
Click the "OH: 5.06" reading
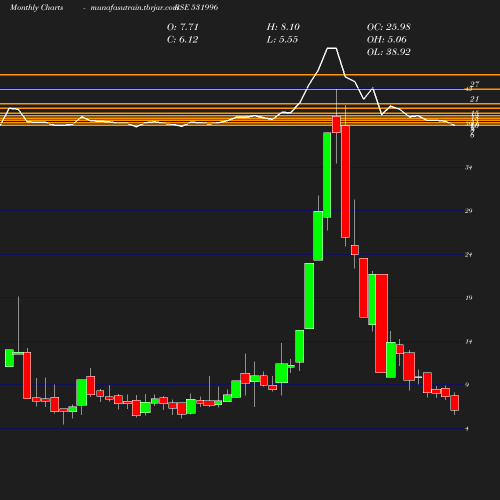point(387,39)
